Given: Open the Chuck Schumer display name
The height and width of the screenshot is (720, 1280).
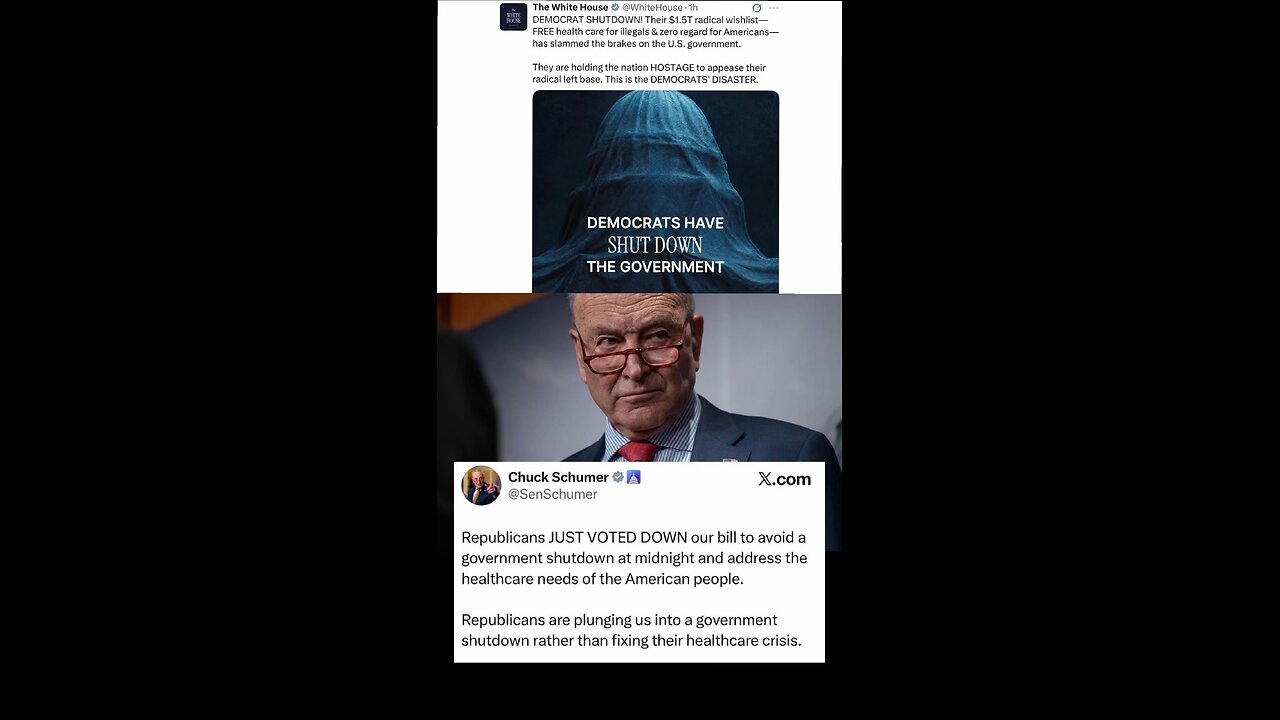Looking at the screenshot, I should (558, 477).
